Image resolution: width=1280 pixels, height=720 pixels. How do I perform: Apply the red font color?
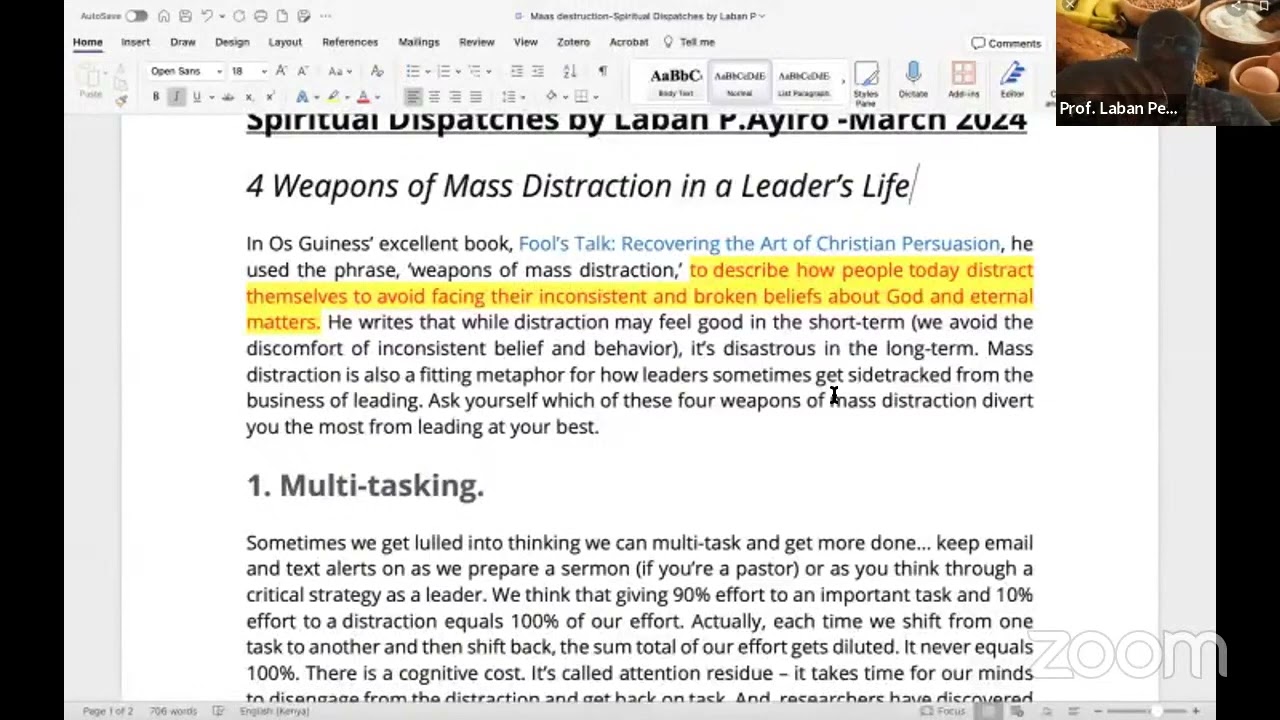click(x=363, y=97)
